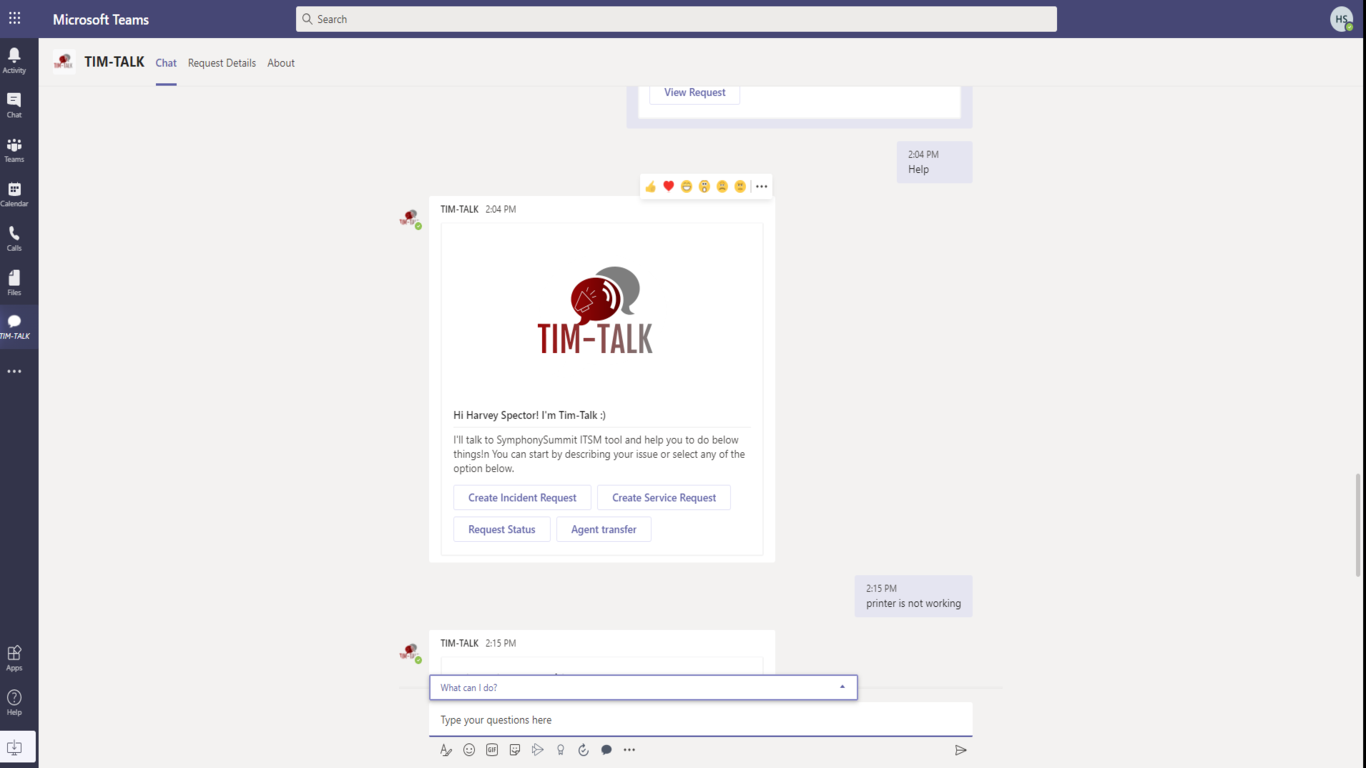The width and height of the screenshot is (1366, 768).
Task: Click the Request Status button
Action: click(502, 529)
